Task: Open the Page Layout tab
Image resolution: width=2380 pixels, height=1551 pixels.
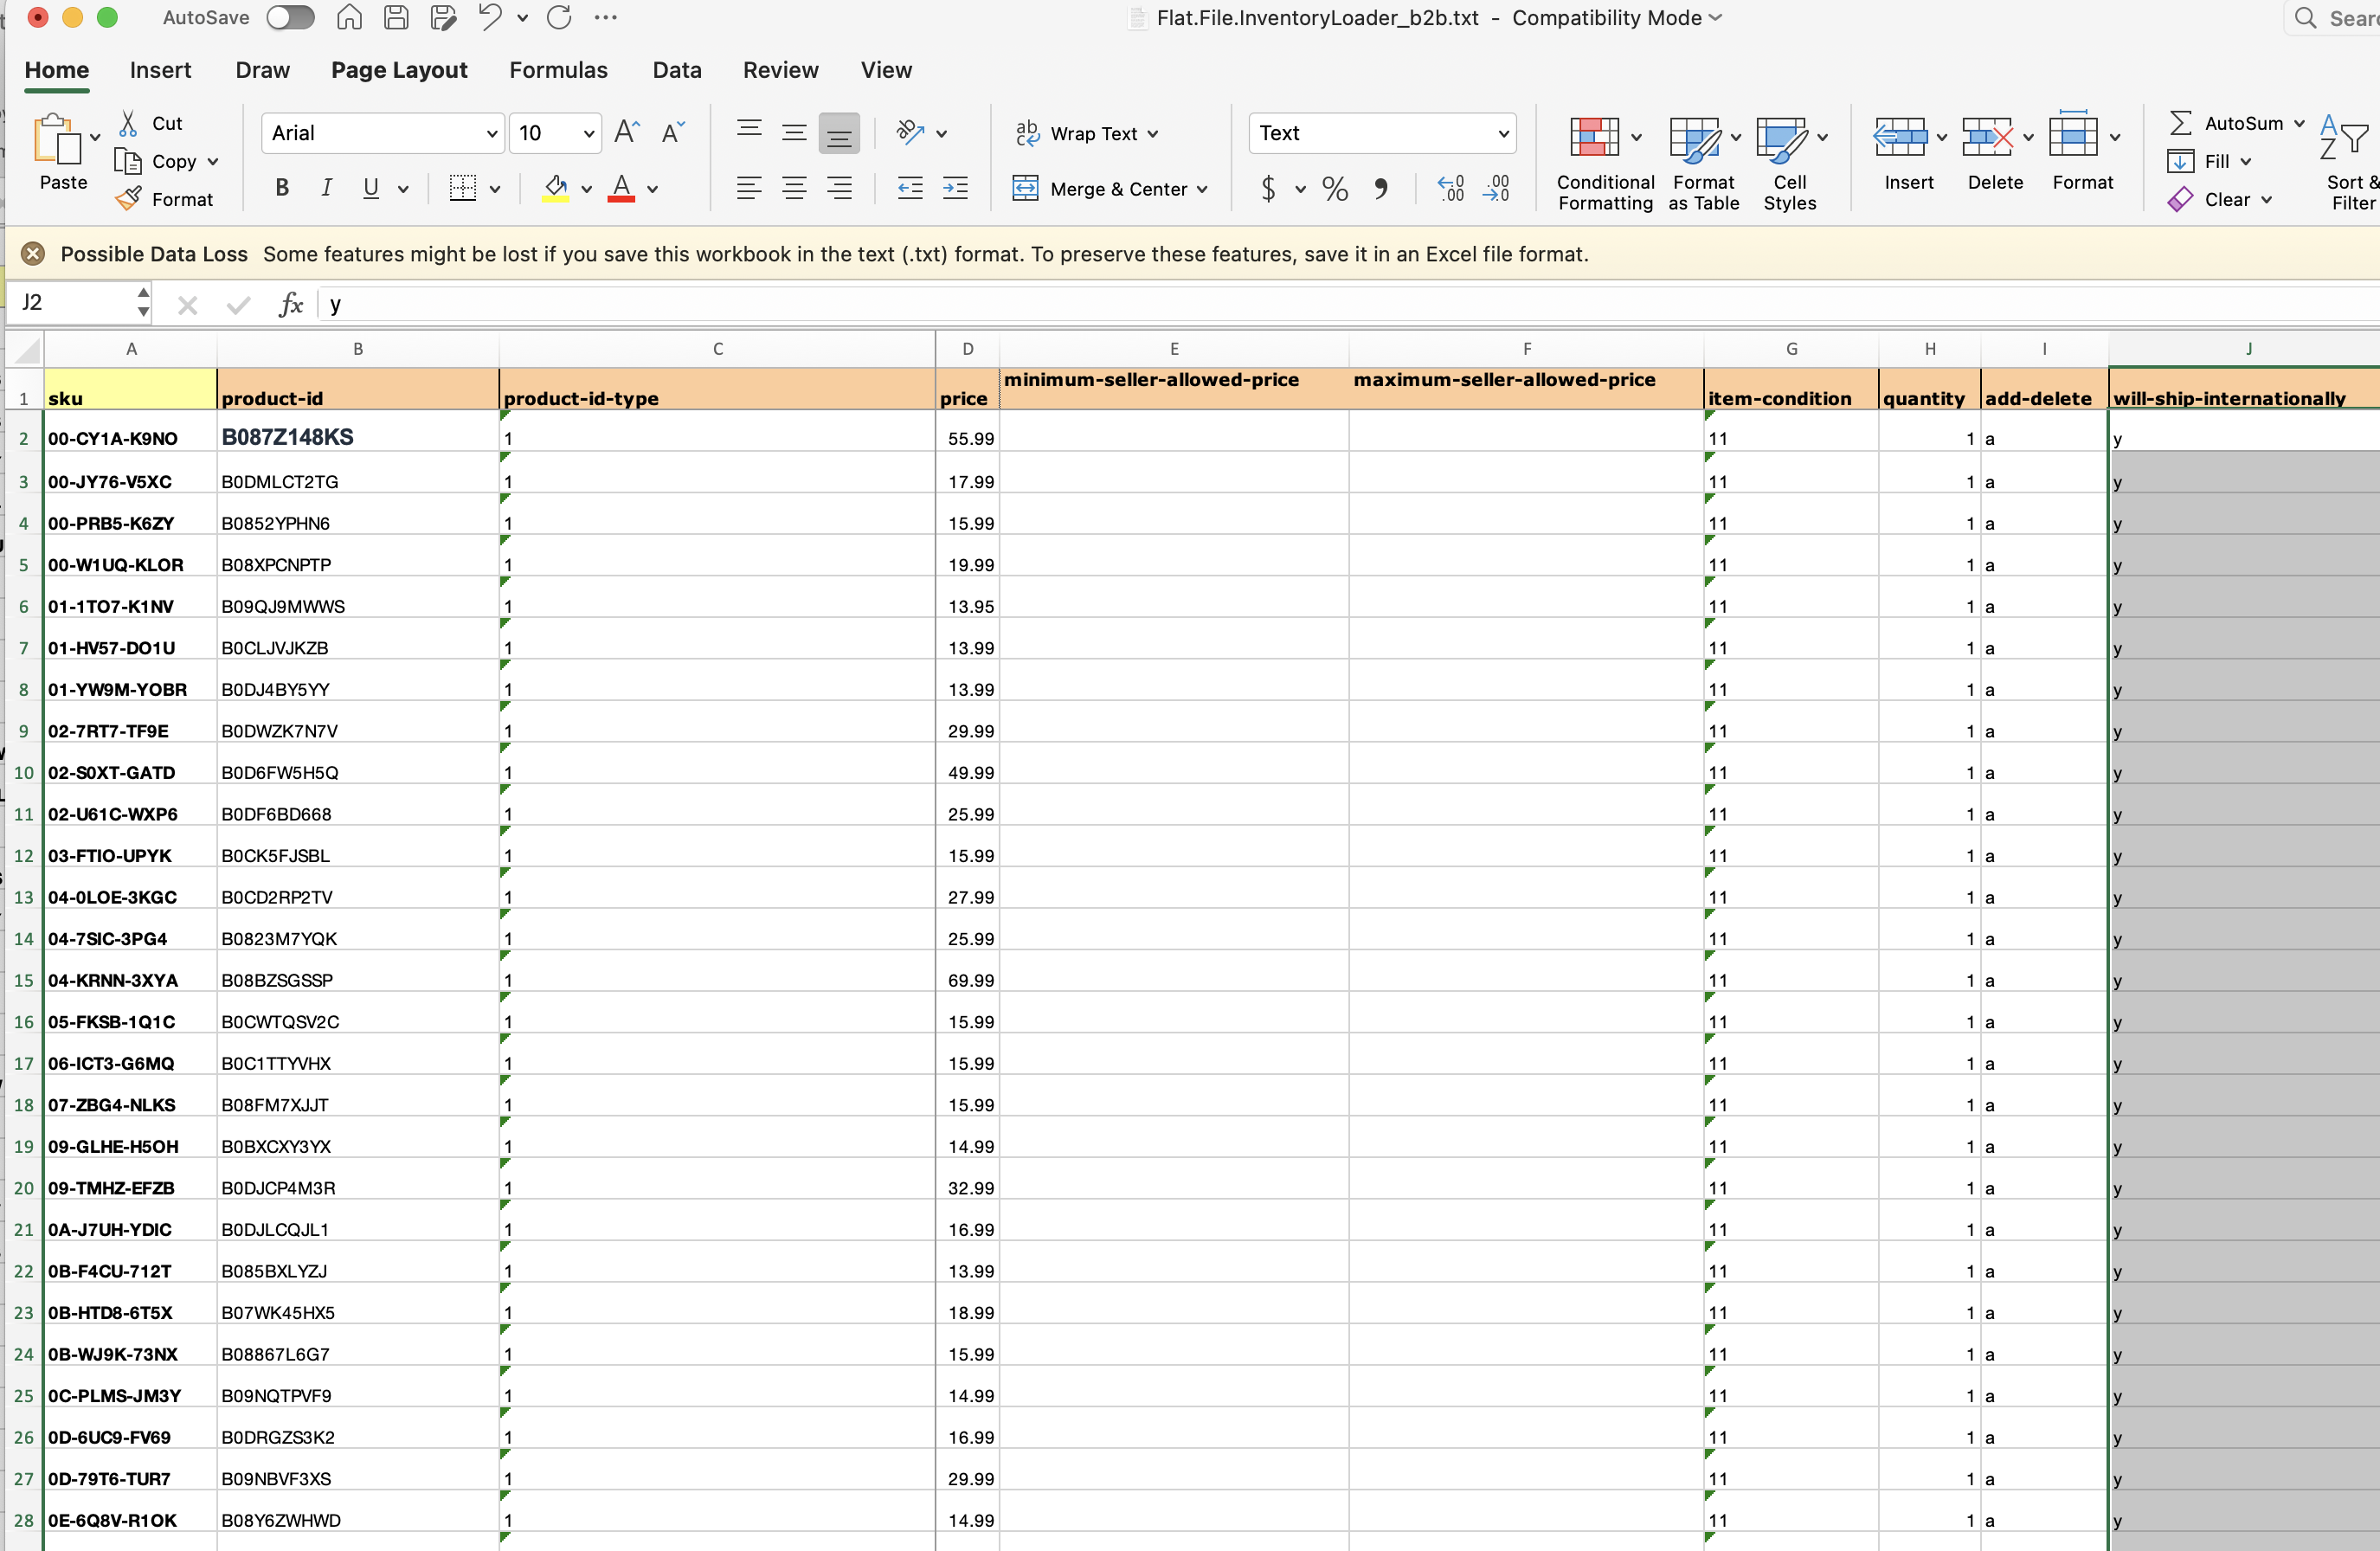Action: [399, 70]
